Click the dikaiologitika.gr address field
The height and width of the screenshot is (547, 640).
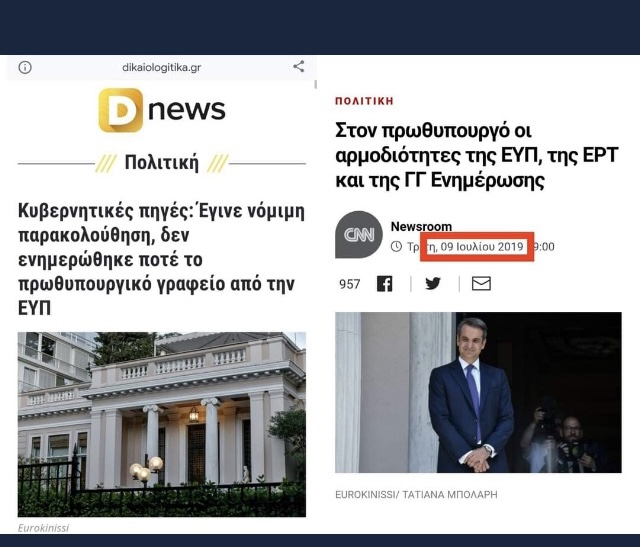(x=162, y=67)
